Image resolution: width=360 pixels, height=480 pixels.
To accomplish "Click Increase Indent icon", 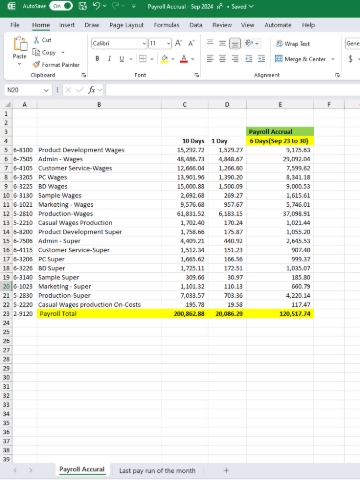I will [x=261, y=59].
